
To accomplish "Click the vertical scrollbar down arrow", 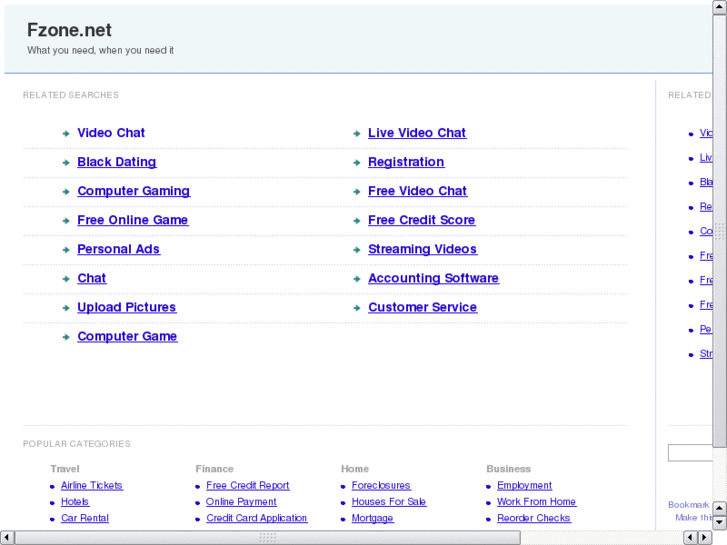I will pyautogui.click(x=719, y=520).
